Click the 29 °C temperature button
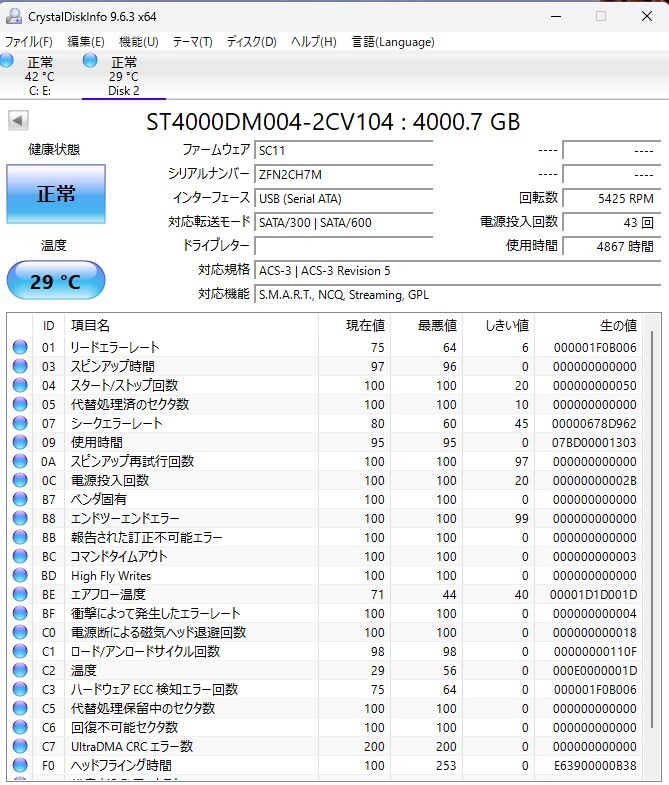Image resolution: width=669 pixels, height=785 pixels. tap(56, 280)
